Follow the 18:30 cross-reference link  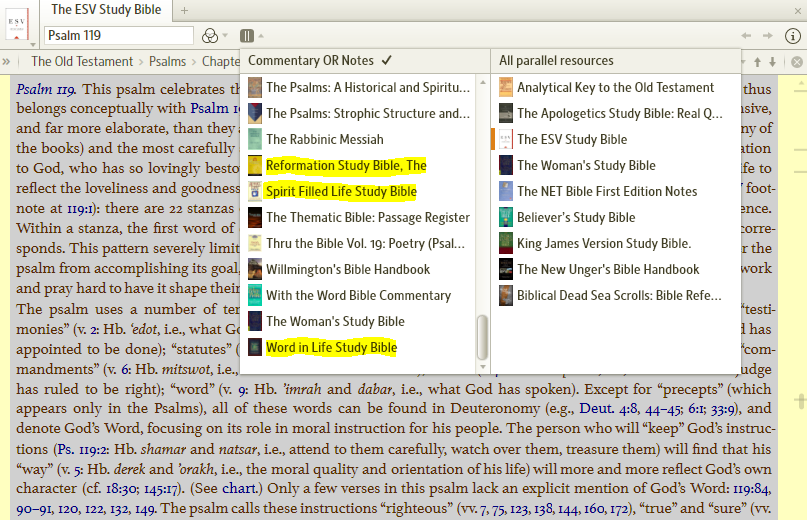click(x=123, y=488)
